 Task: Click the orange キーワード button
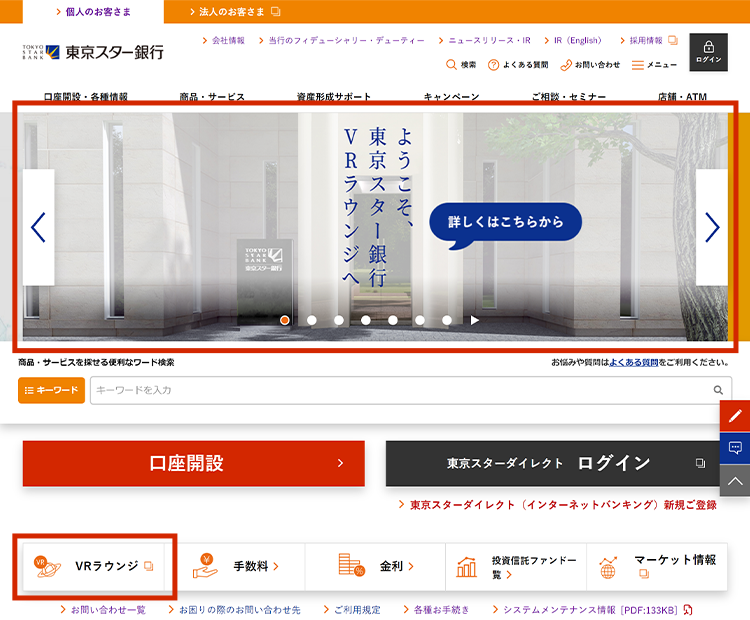[x=52, y=390]
